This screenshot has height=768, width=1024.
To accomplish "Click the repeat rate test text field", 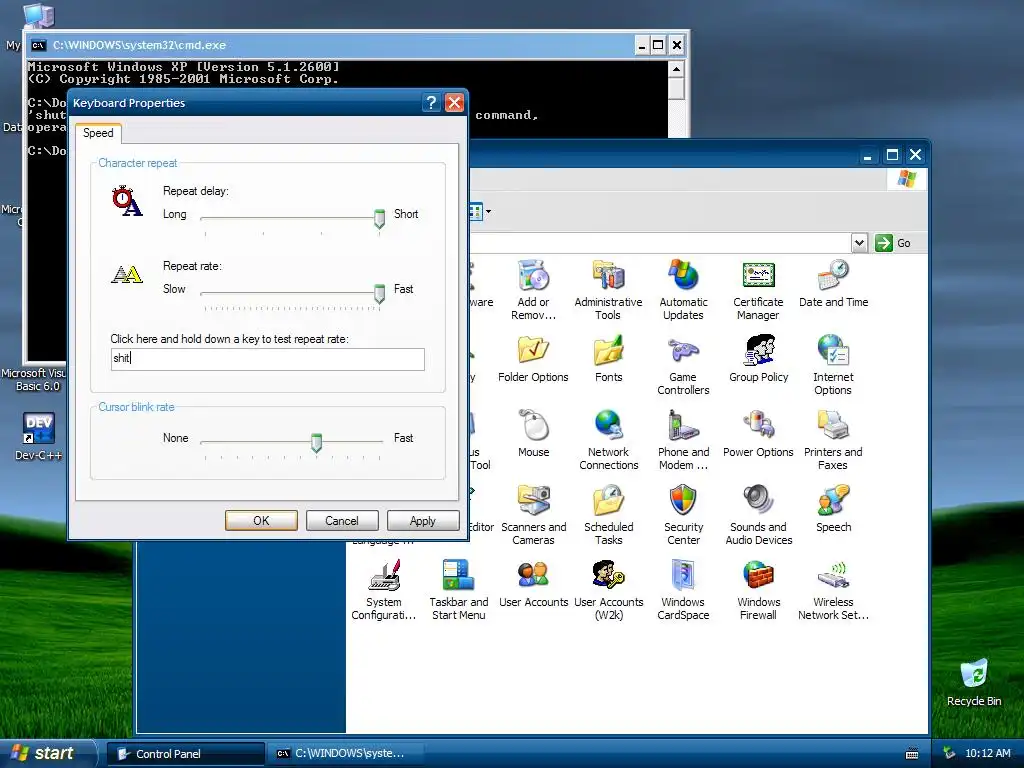I will click(x=268, y=359).
